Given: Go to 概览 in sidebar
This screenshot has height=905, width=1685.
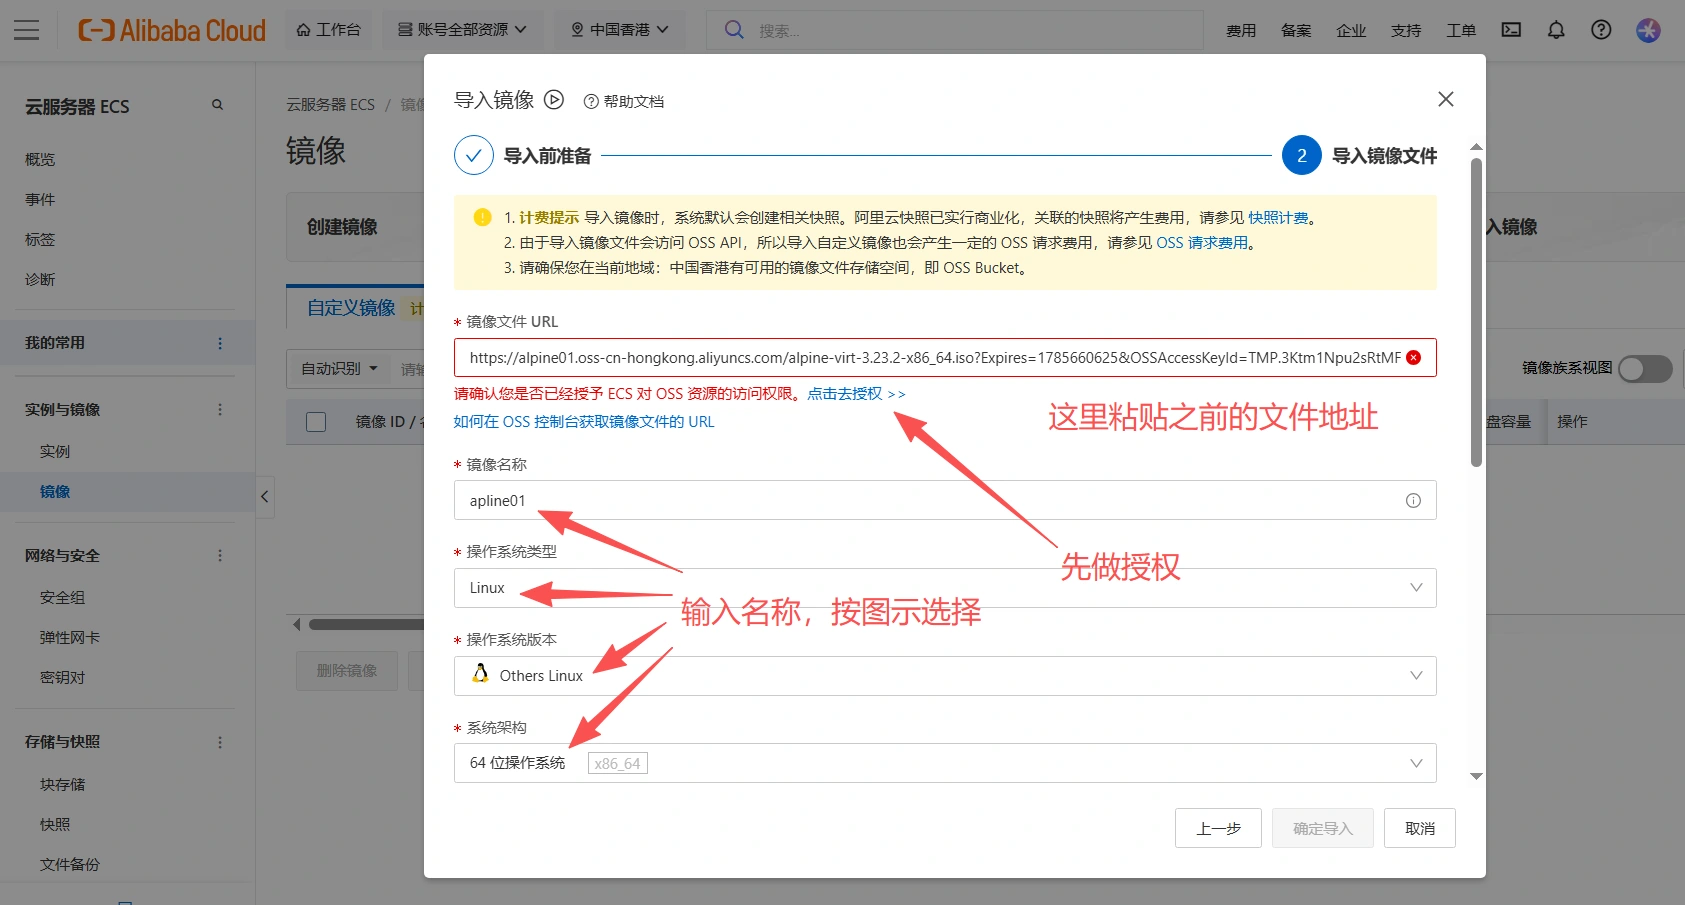Looking at the screenshot, I should pos(40,160).
